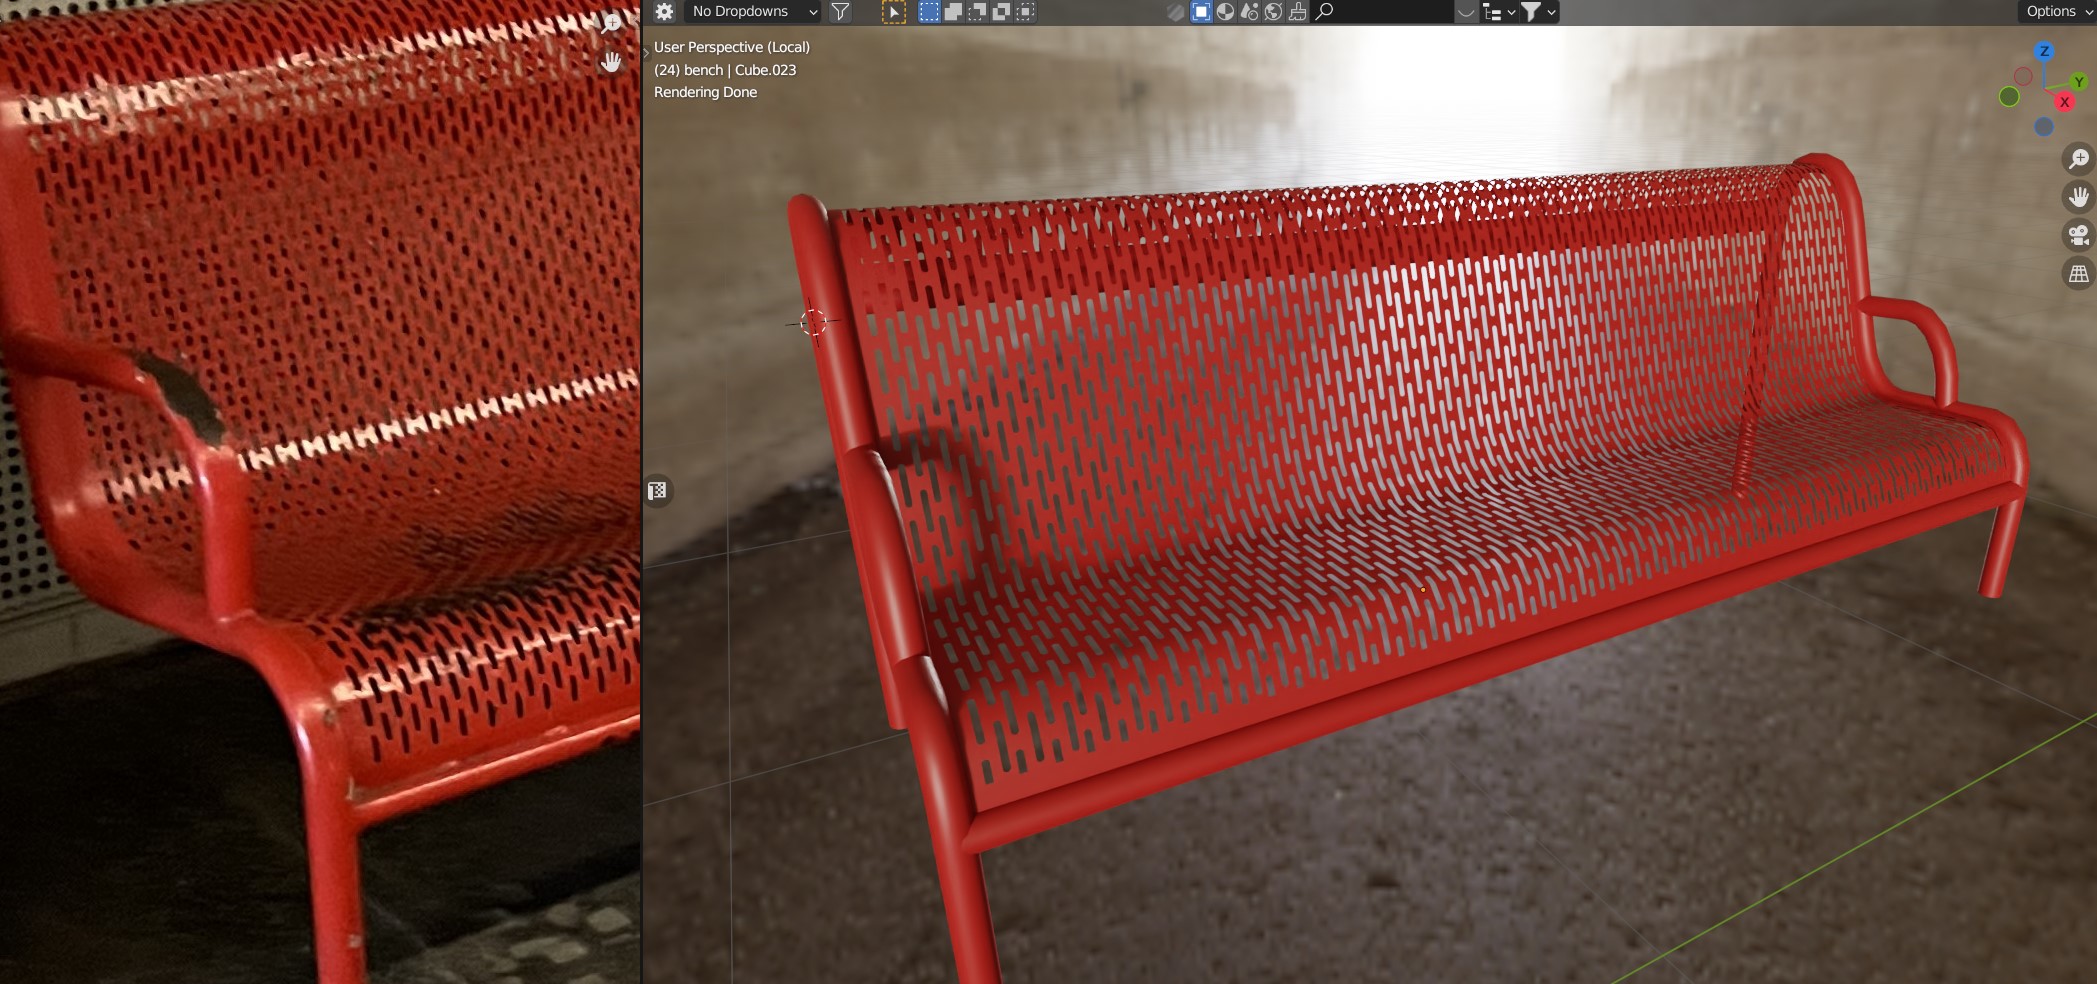Click the blue Z axis gizmo handle

coord(2044,51)
